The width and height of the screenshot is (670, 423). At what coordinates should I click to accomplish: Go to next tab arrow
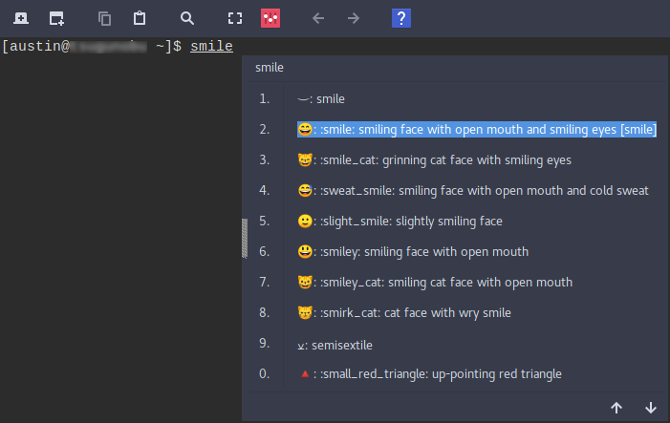click(x=353, y=18)
